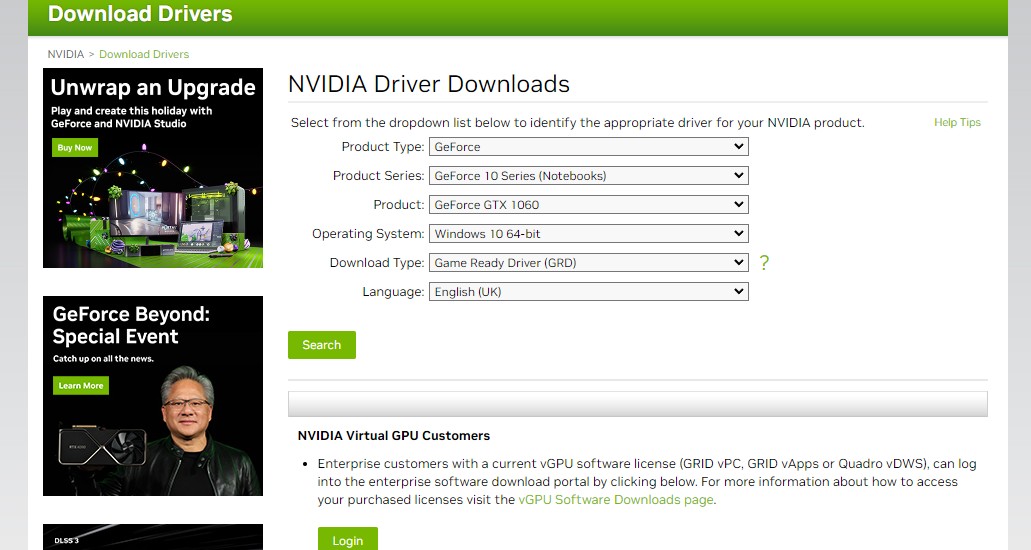Open the DLSS 3 banner
This screenshot has width=1031, height=550.
click(153, 537)
